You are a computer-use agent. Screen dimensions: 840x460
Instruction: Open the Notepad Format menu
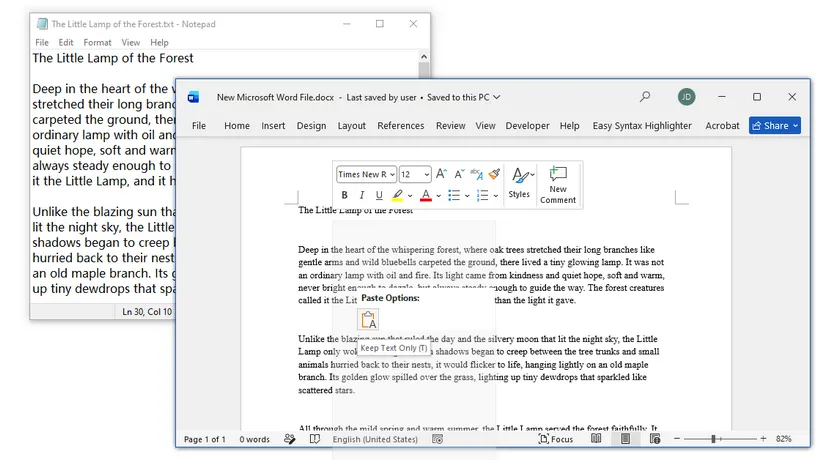98,42
